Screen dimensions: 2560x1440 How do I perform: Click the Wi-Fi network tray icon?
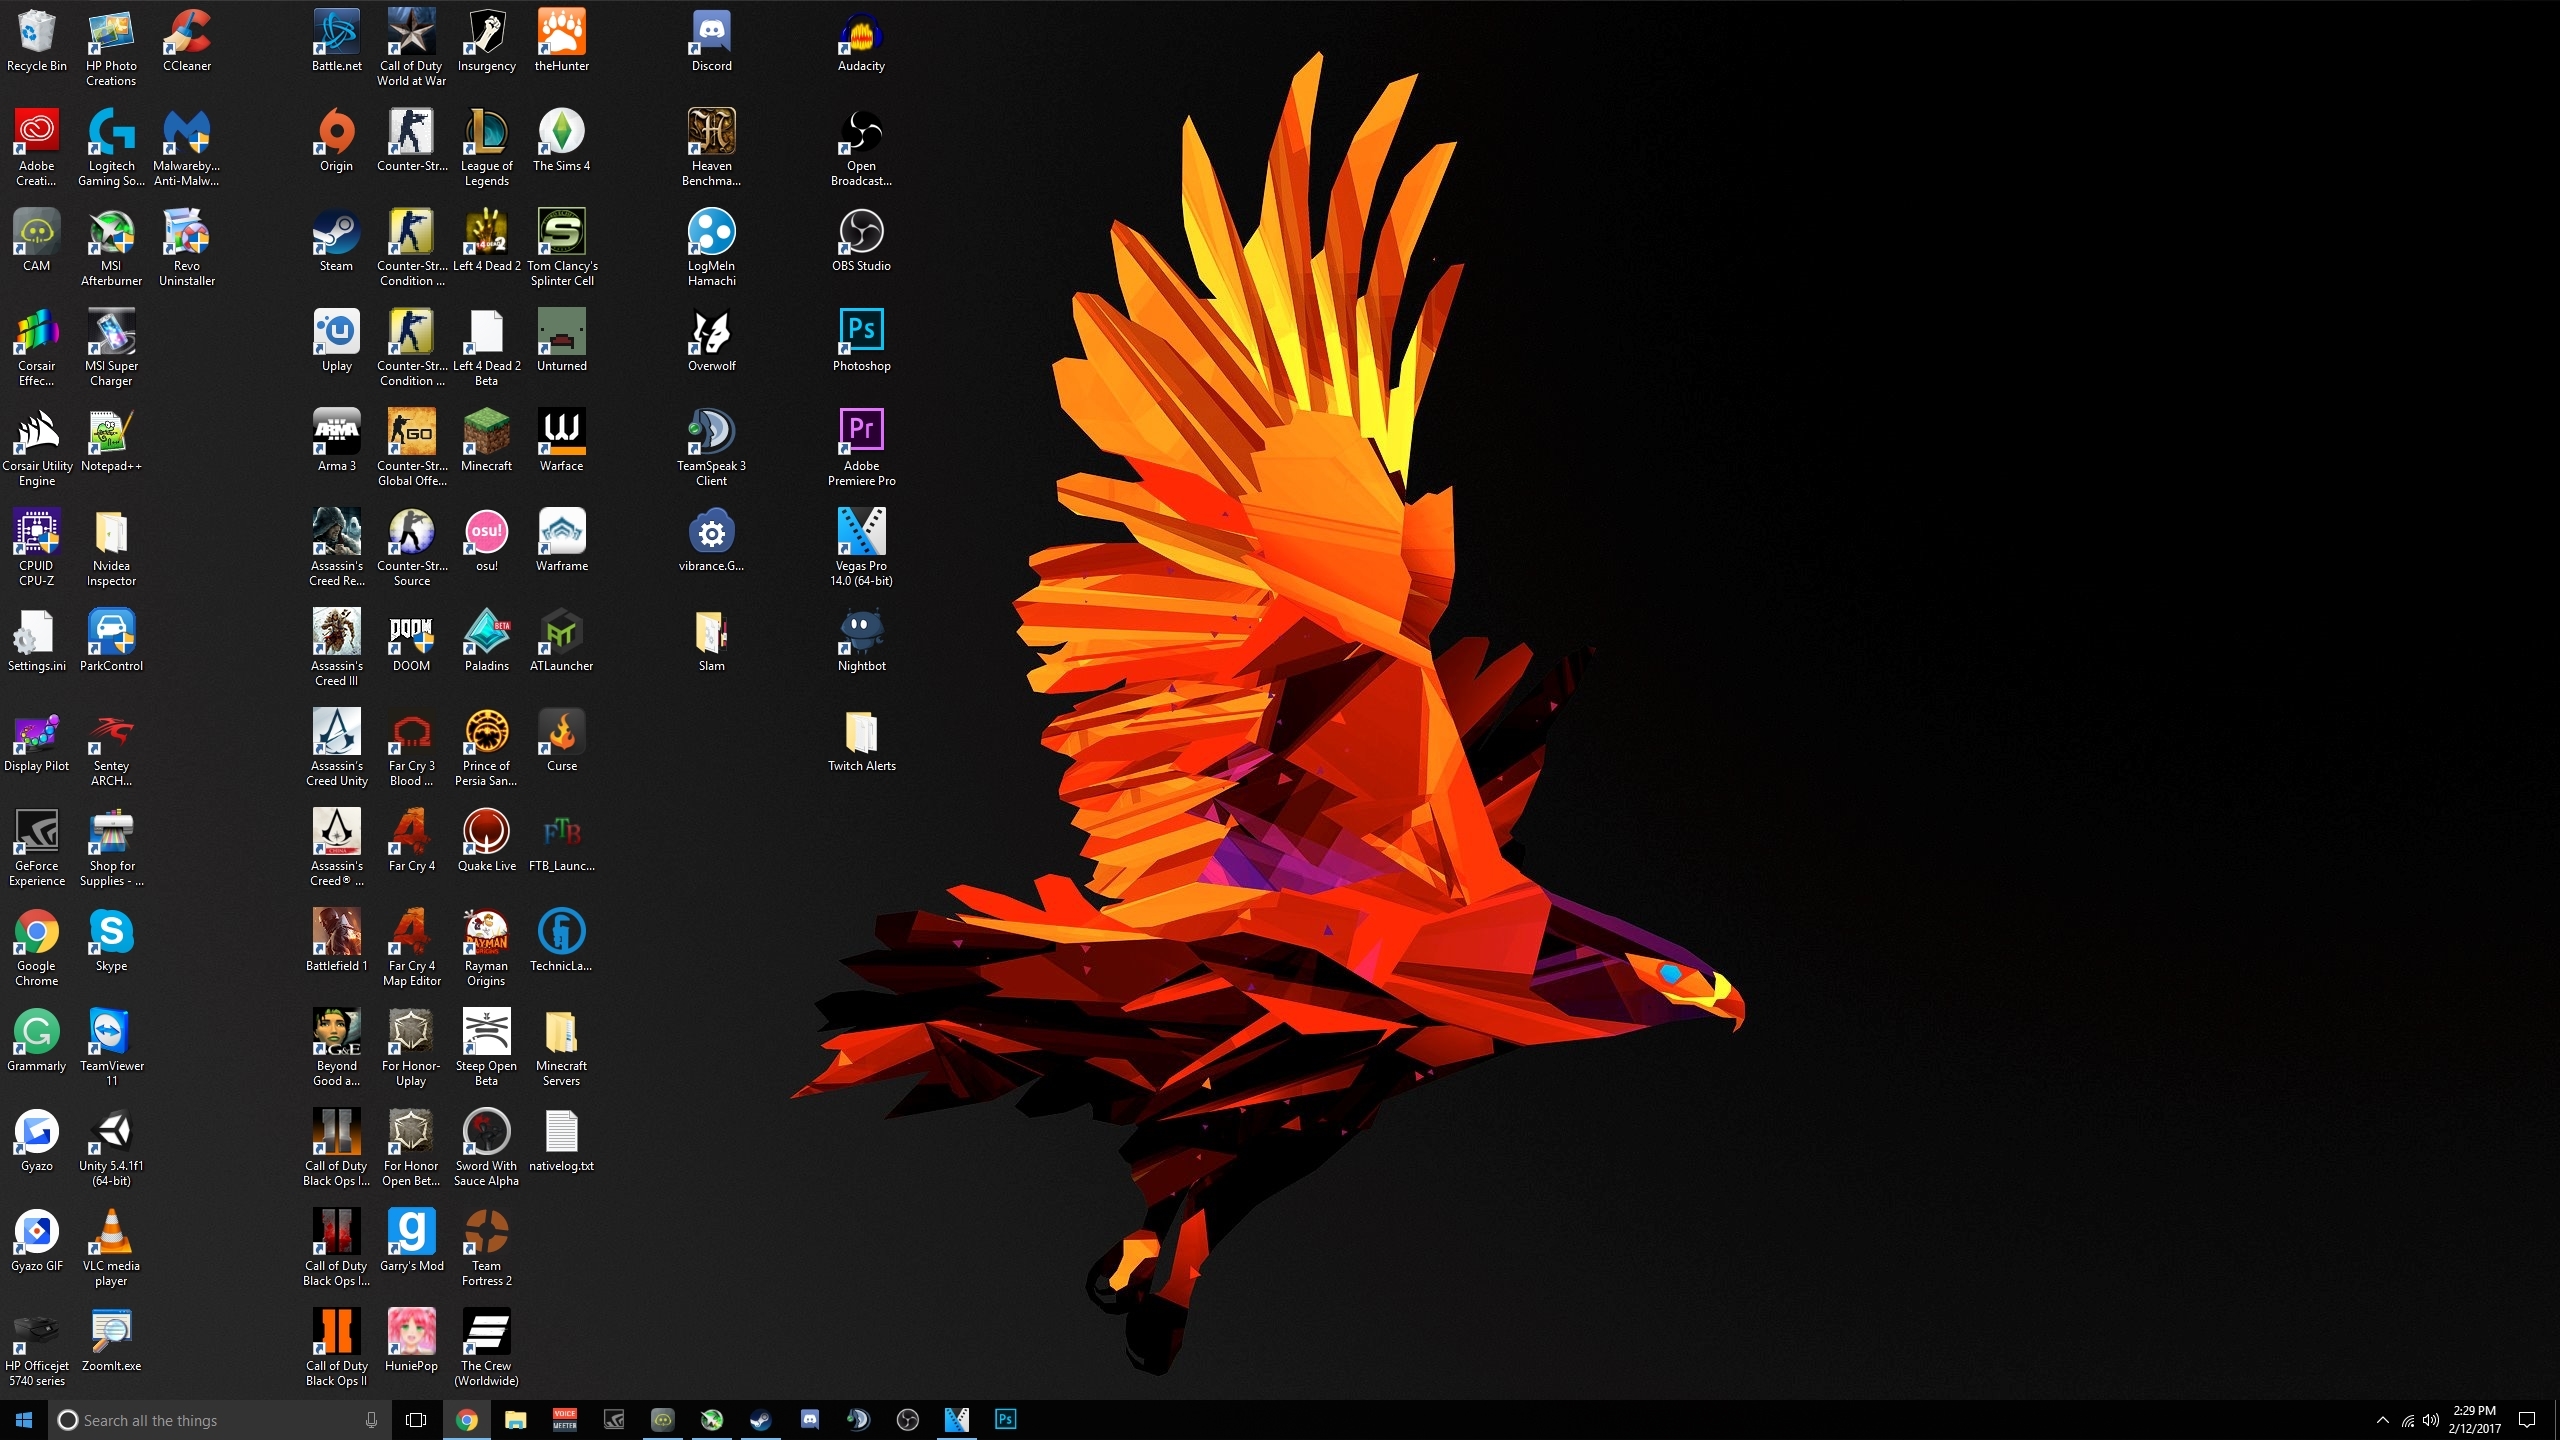[x=2407, y=1420]
